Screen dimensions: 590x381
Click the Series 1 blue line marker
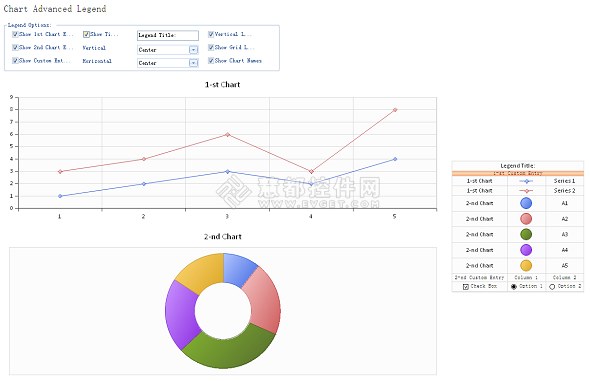526,181
